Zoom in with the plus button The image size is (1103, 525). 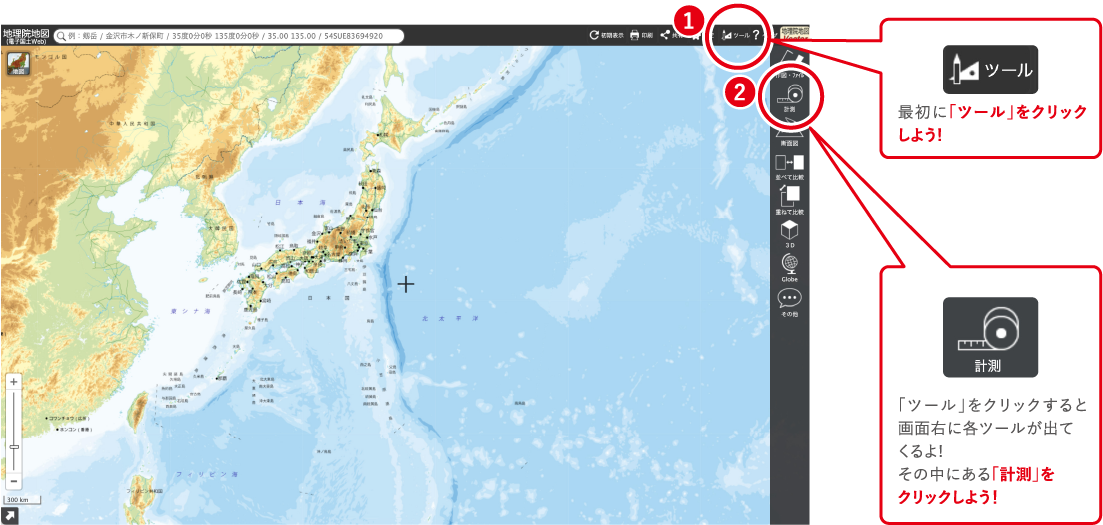pos(14,382)
